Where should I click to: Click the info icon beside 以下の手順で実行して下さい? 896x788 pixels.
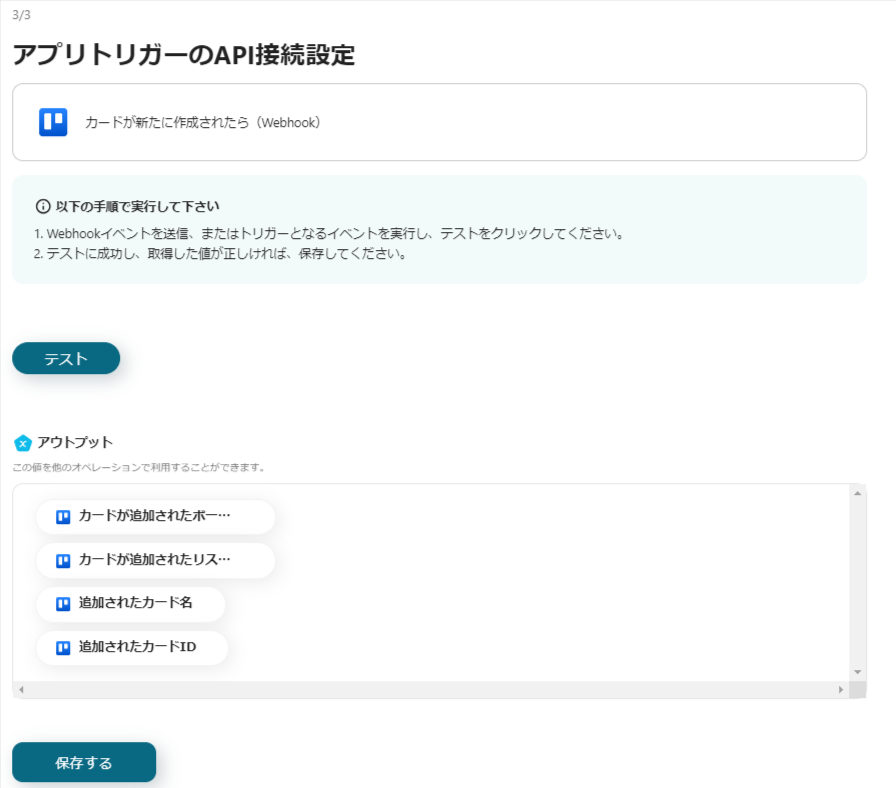[43, 206]
